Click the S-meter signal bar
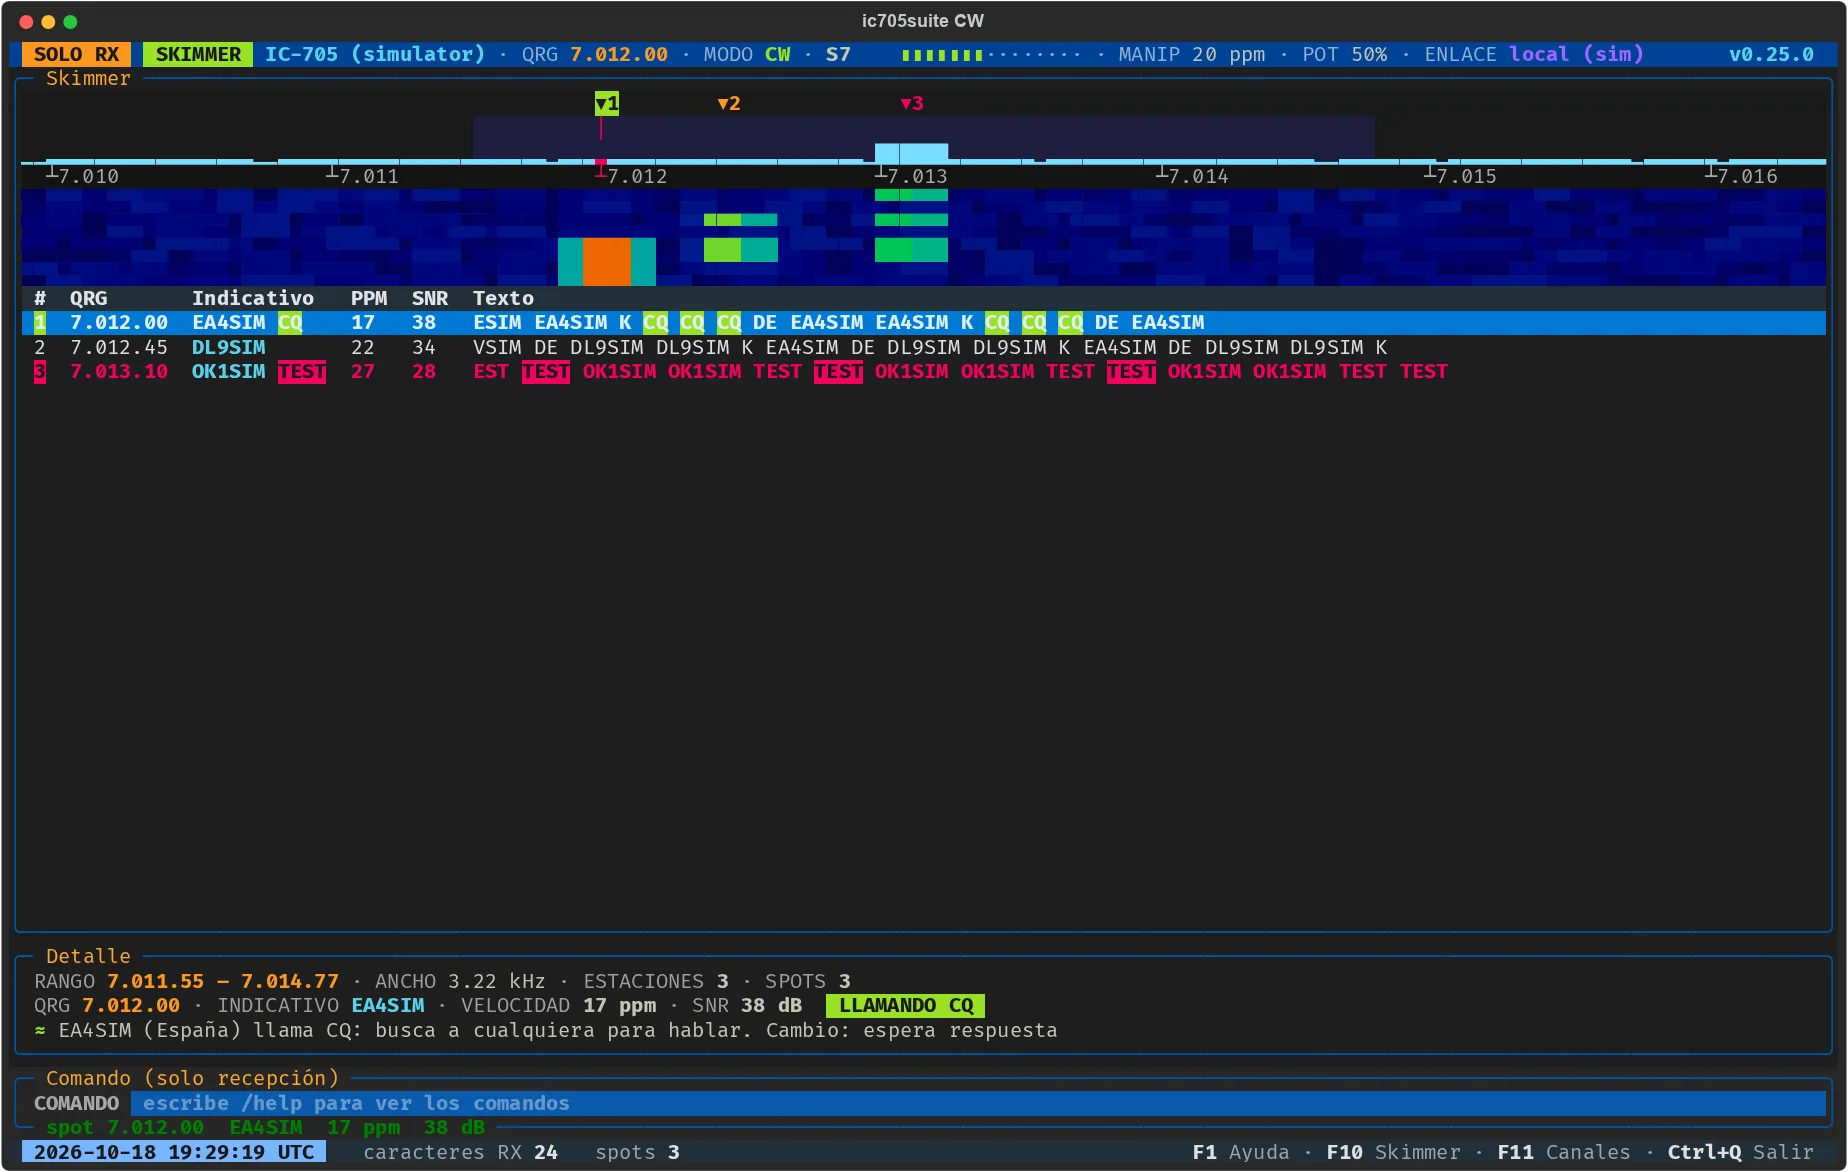The height and width of the screenshot is (1172, 1848). (x=991, y=54)
